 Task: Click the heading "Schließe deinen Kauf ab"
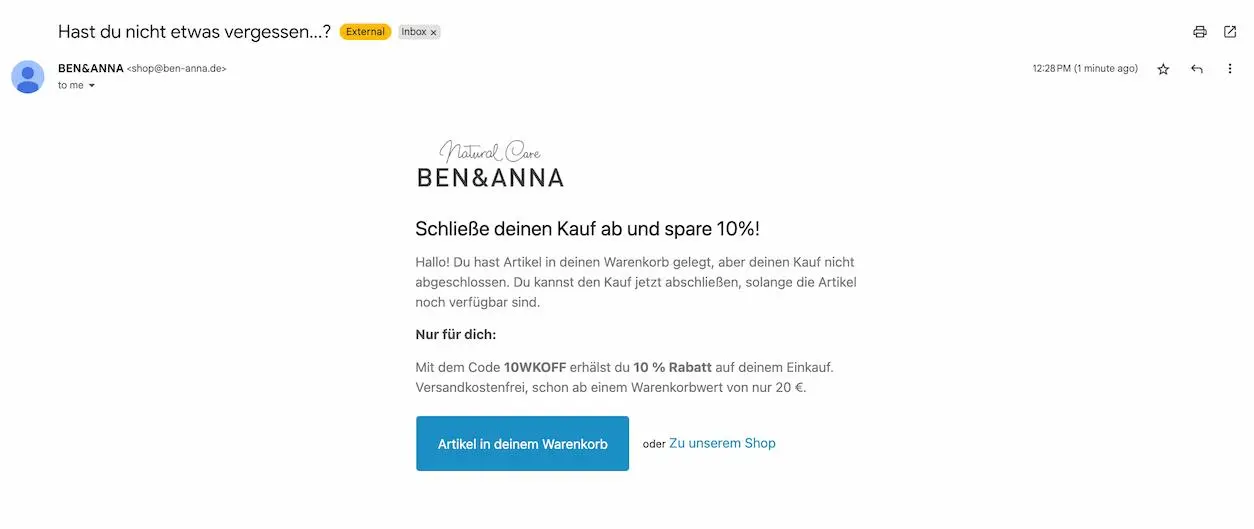click(587, 228)
